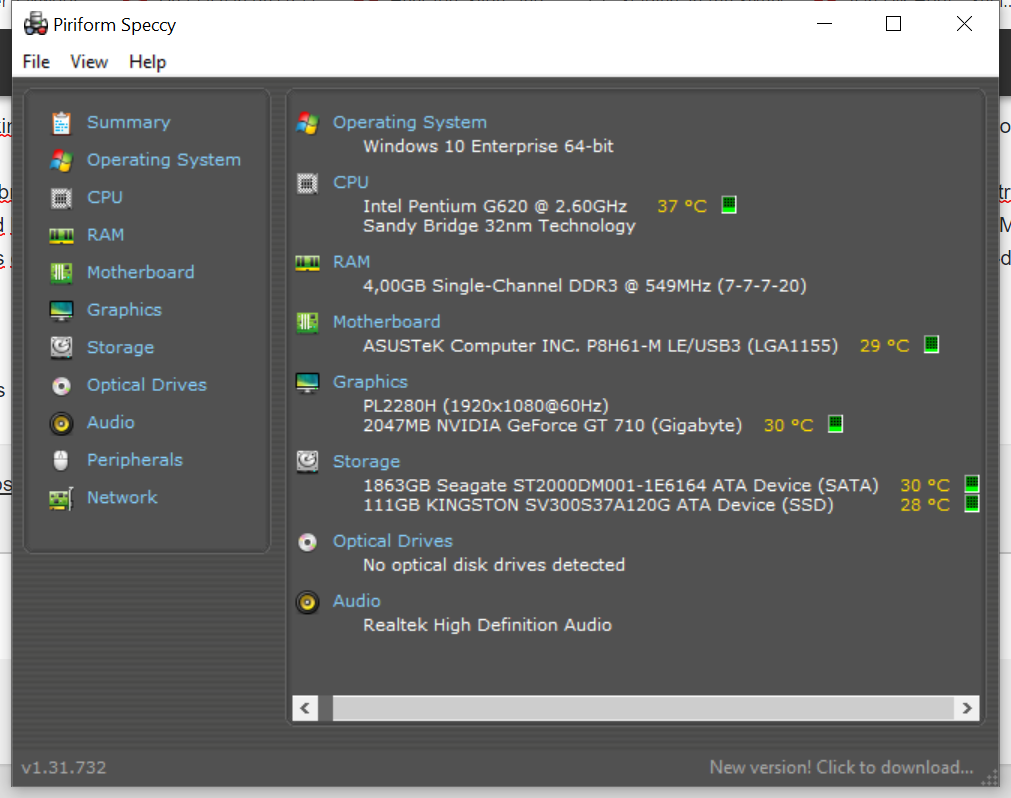Click the RAM stick icon in sidebar
This screenshot has height=798, width=1011.
[x=61, y=236]
